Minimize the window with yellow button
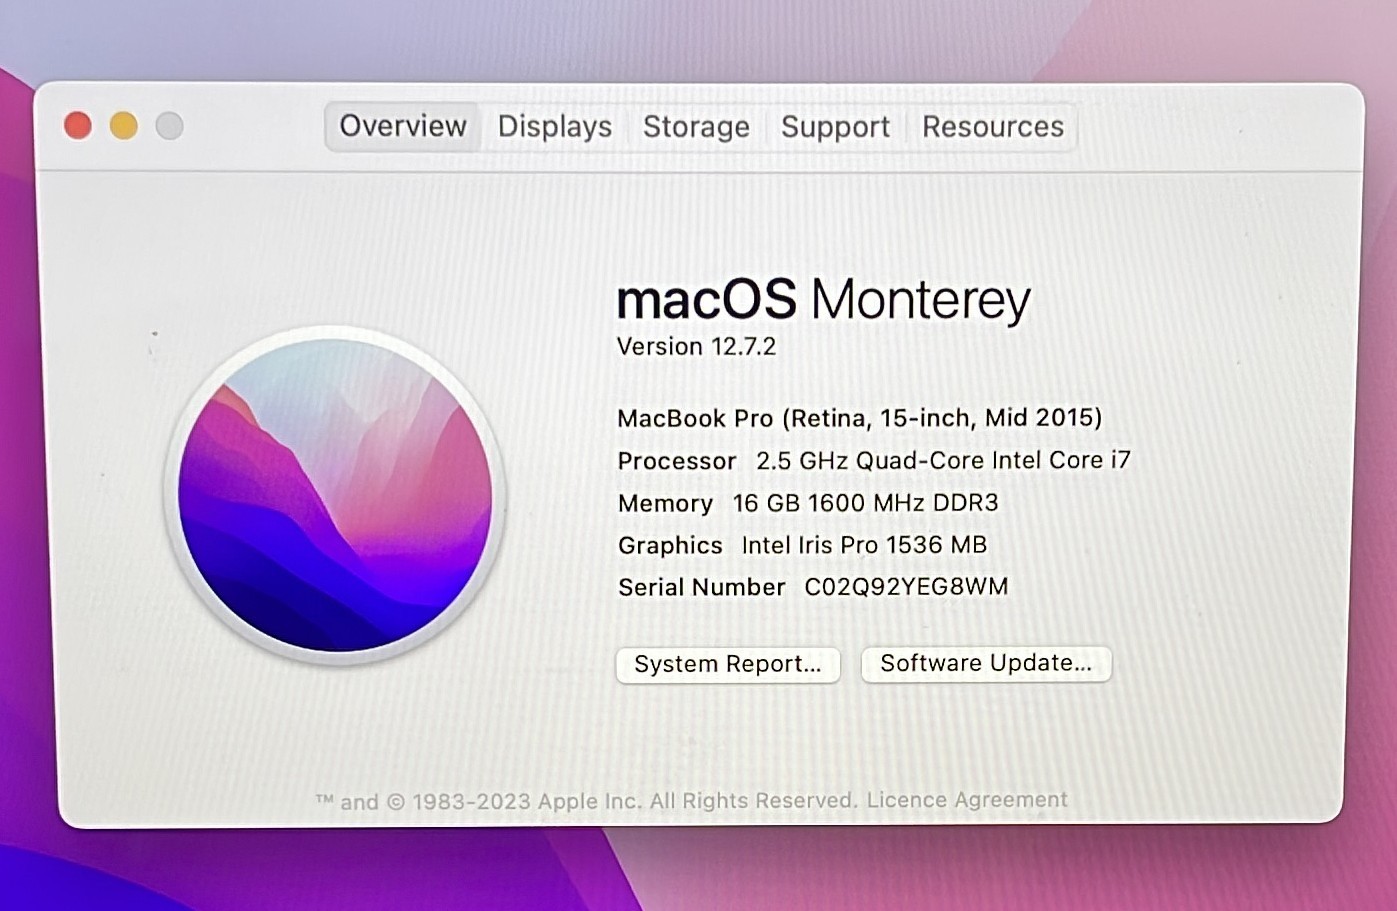 tap(124, 126)
